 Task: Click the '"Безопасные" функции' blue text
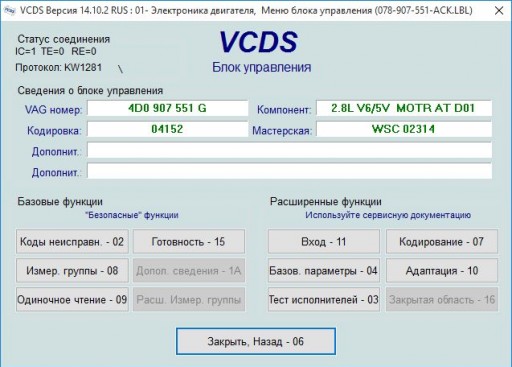132,215
